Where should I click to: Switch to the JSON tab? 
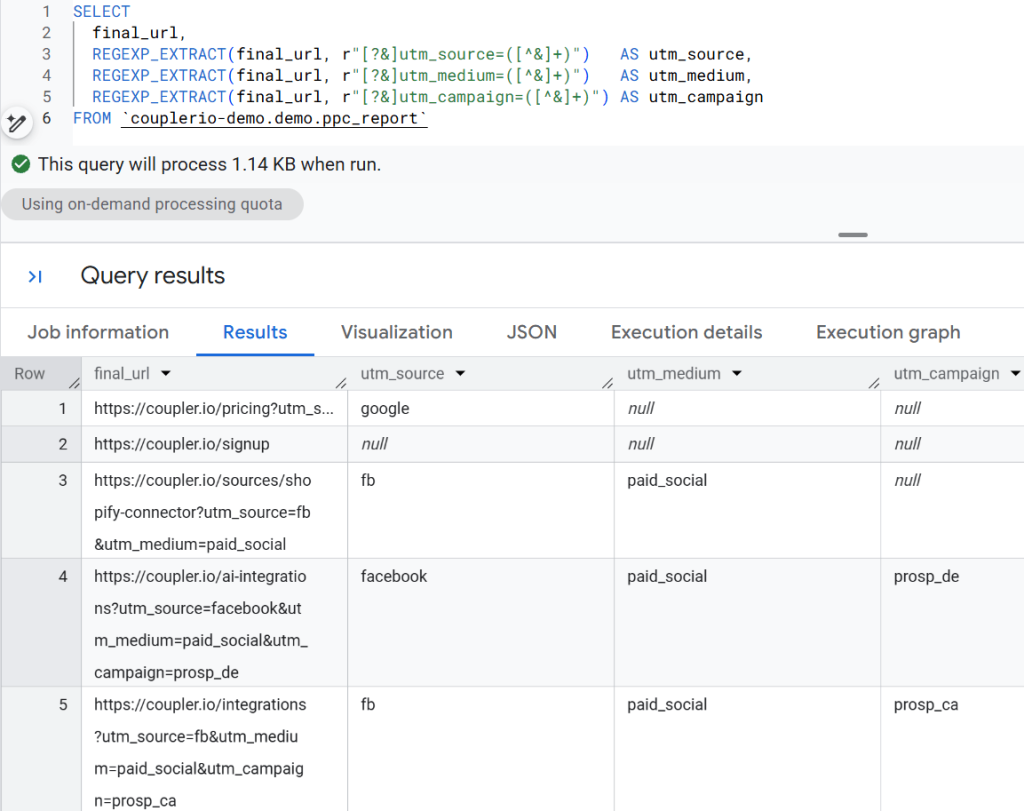532,332
